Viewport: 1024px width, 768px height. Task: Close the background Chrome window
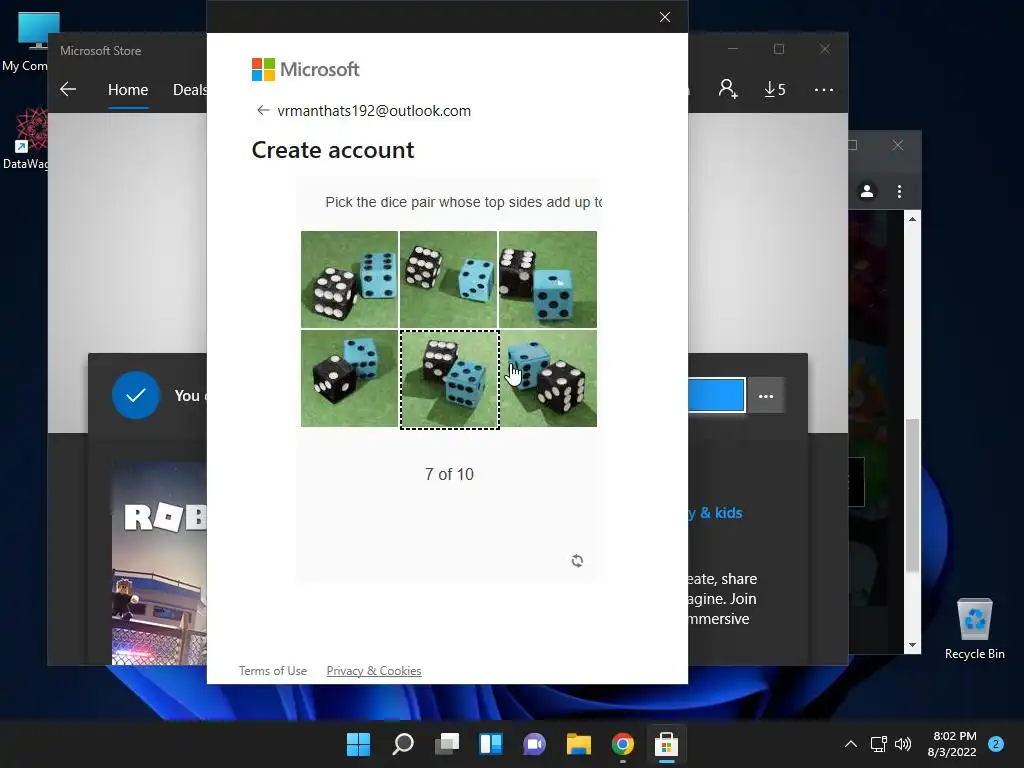897,145
